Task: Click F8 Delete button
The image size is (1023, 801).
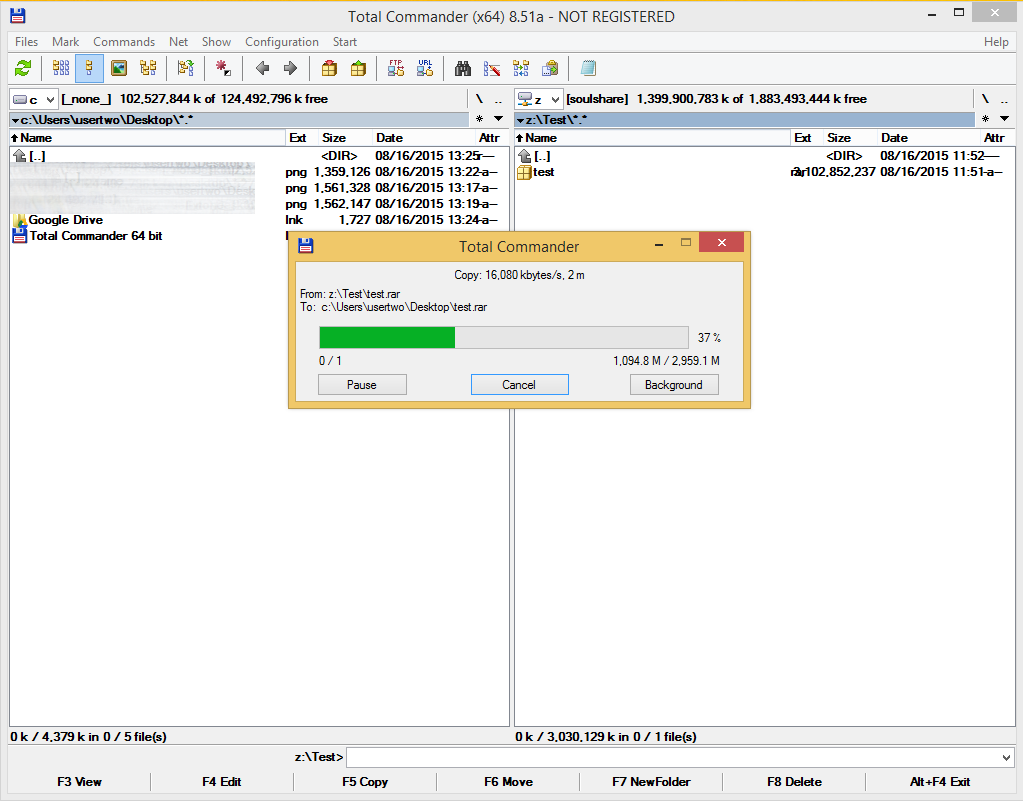Action: [x=794, y=781]
